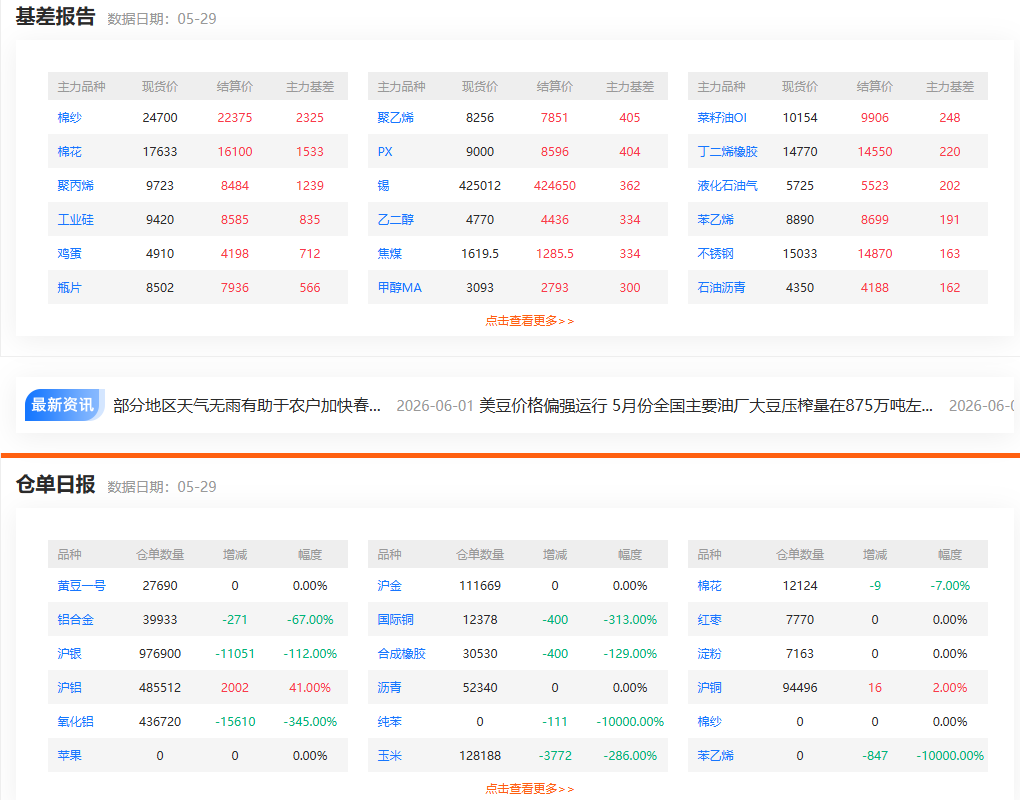Open the 沪铜 warehouse receipt link
The image size is (1020, 800).
pos(710,687)
